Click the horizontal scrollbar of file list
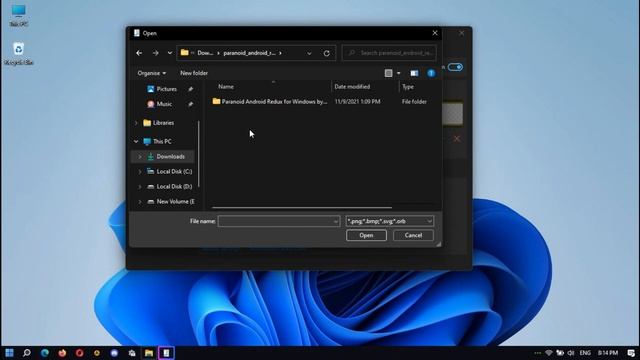This screenshot has width=640, height=360. pyautogui.click(x=301, y=208)
